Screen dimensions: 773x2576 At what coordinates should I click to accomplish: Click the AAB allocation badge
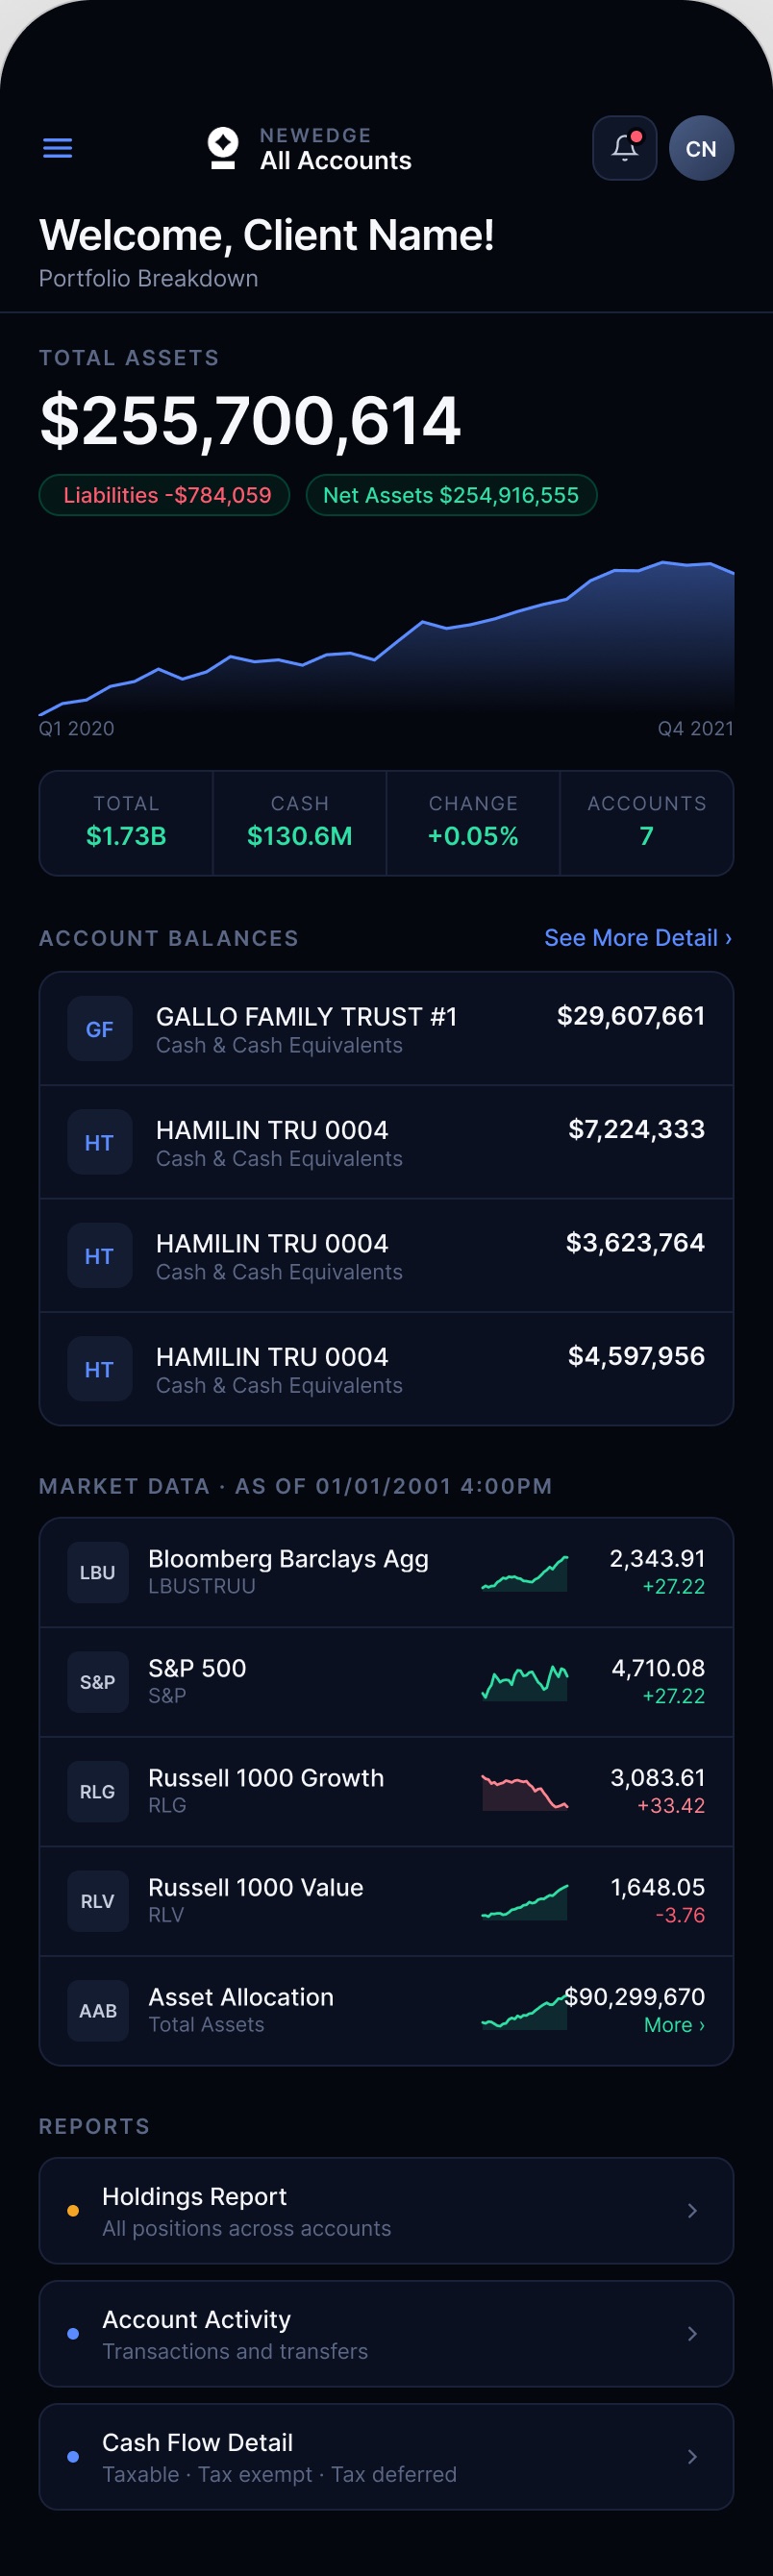tap(97, 2010)
